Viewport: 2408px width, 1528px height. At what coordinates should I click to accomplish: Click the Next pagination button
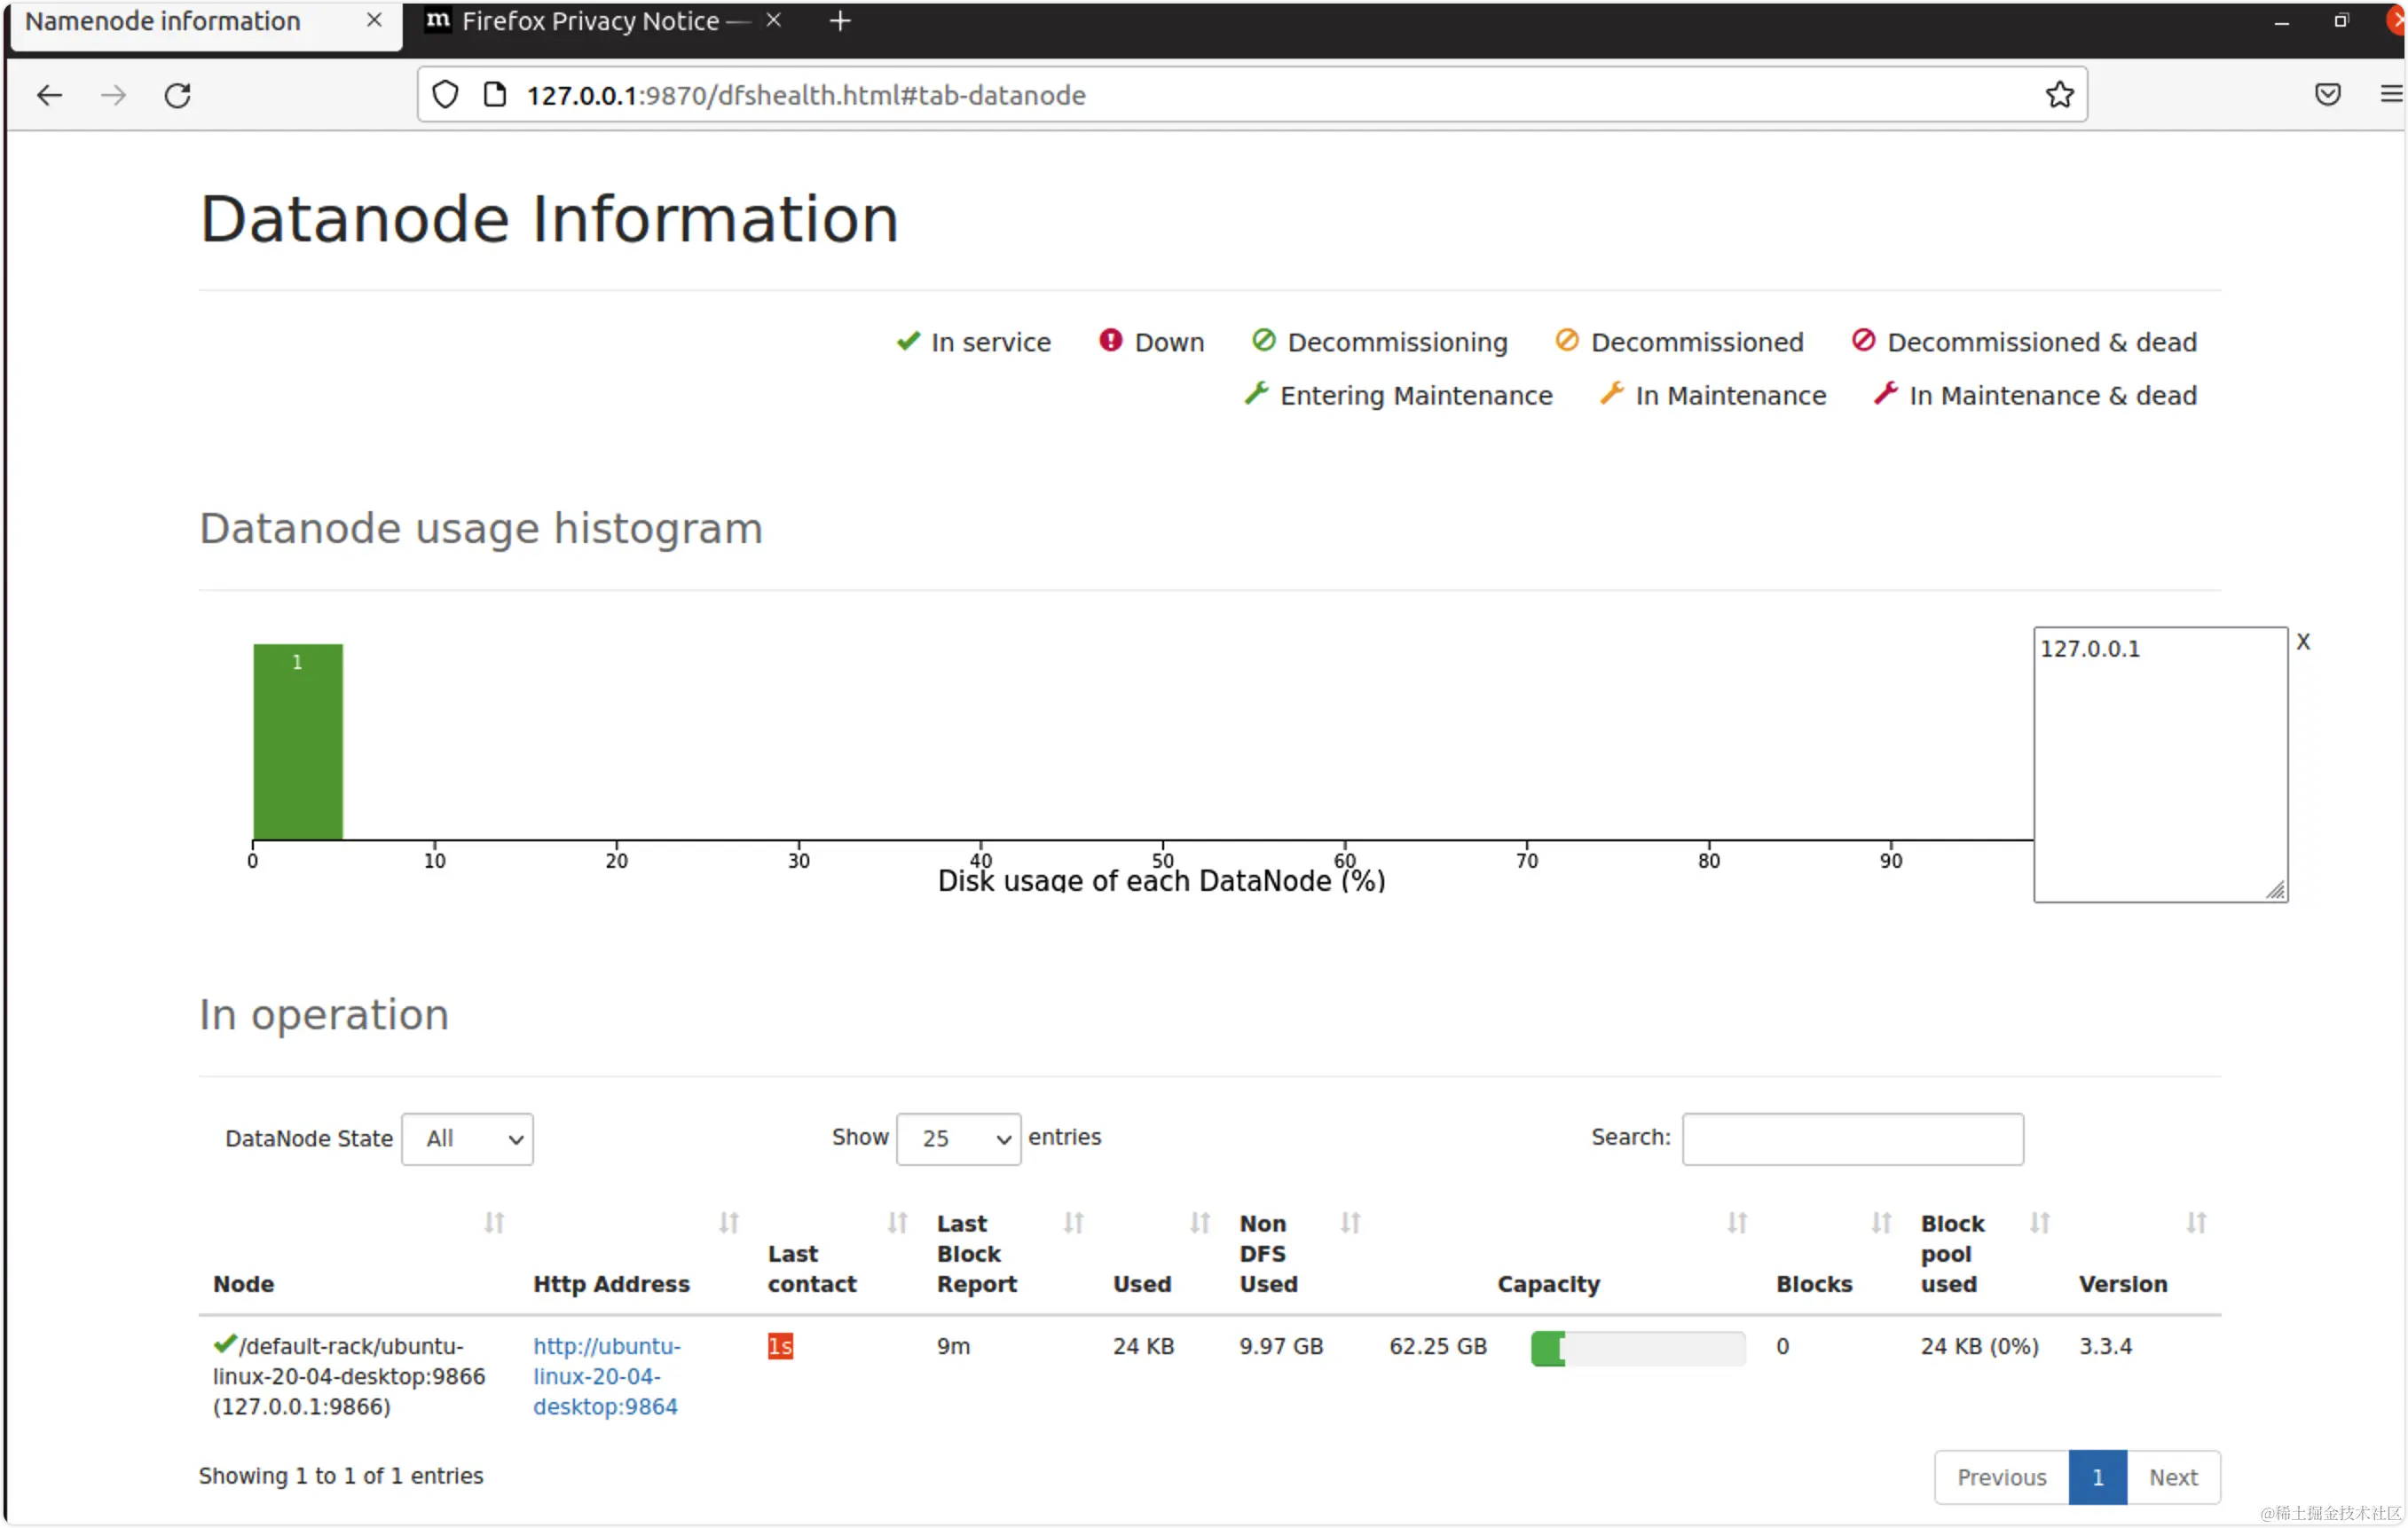pyautogui.click(x=2173, y=1477)
